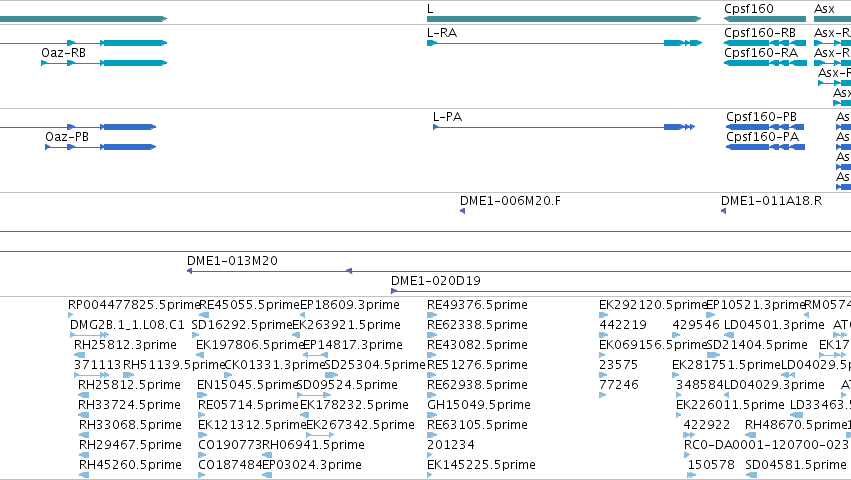The height and width of the screenshot is (480, 851).
Task: Select the DMG2B.1_1.L08.C1 EST feature
Action: pyautogui.click(x=90, y=335)
